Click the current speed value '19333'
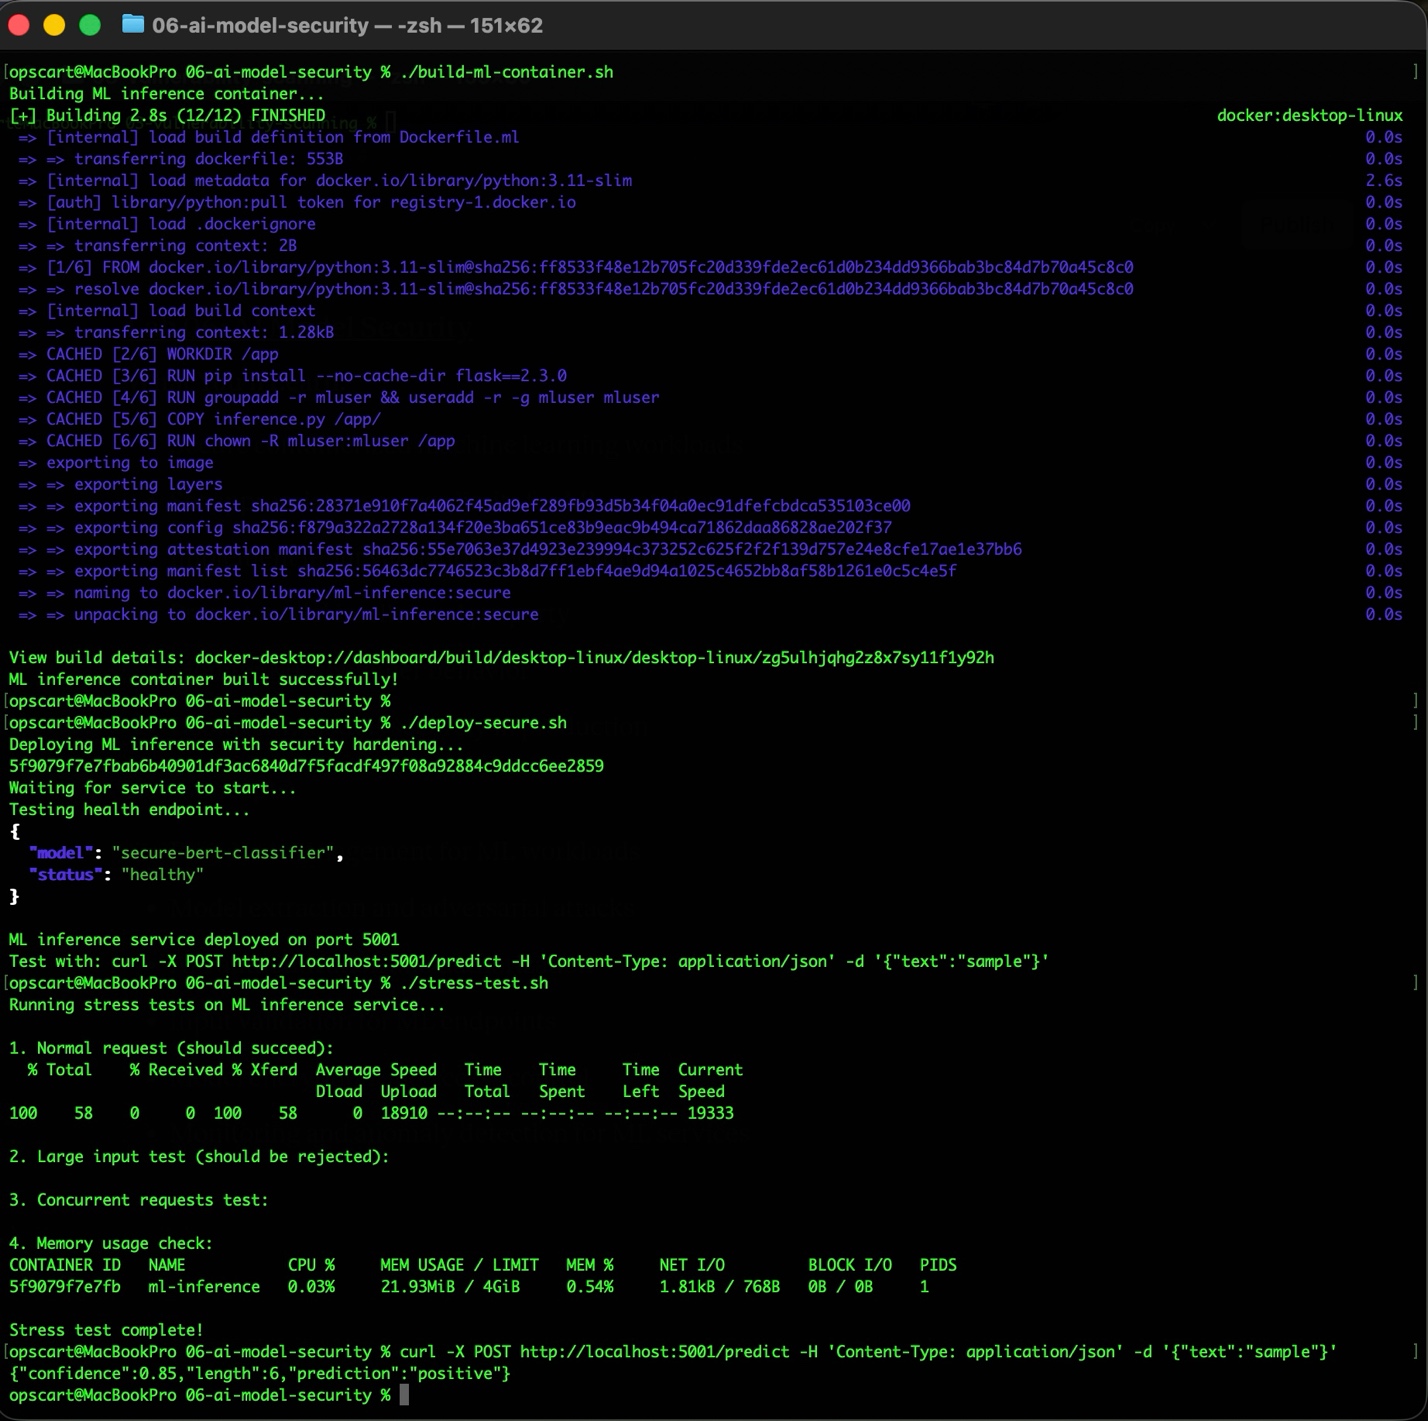The image size is (1428, 1421). [x=710, y=1113]
